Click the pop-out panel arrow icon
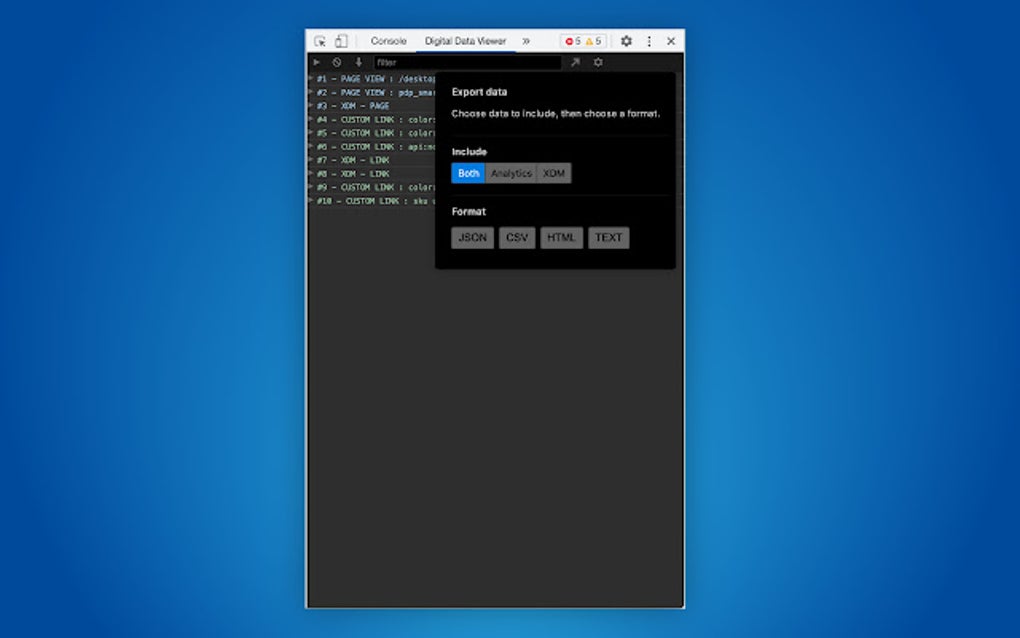The height and width of the screenshot is (638, 1020). click(575, 62)
